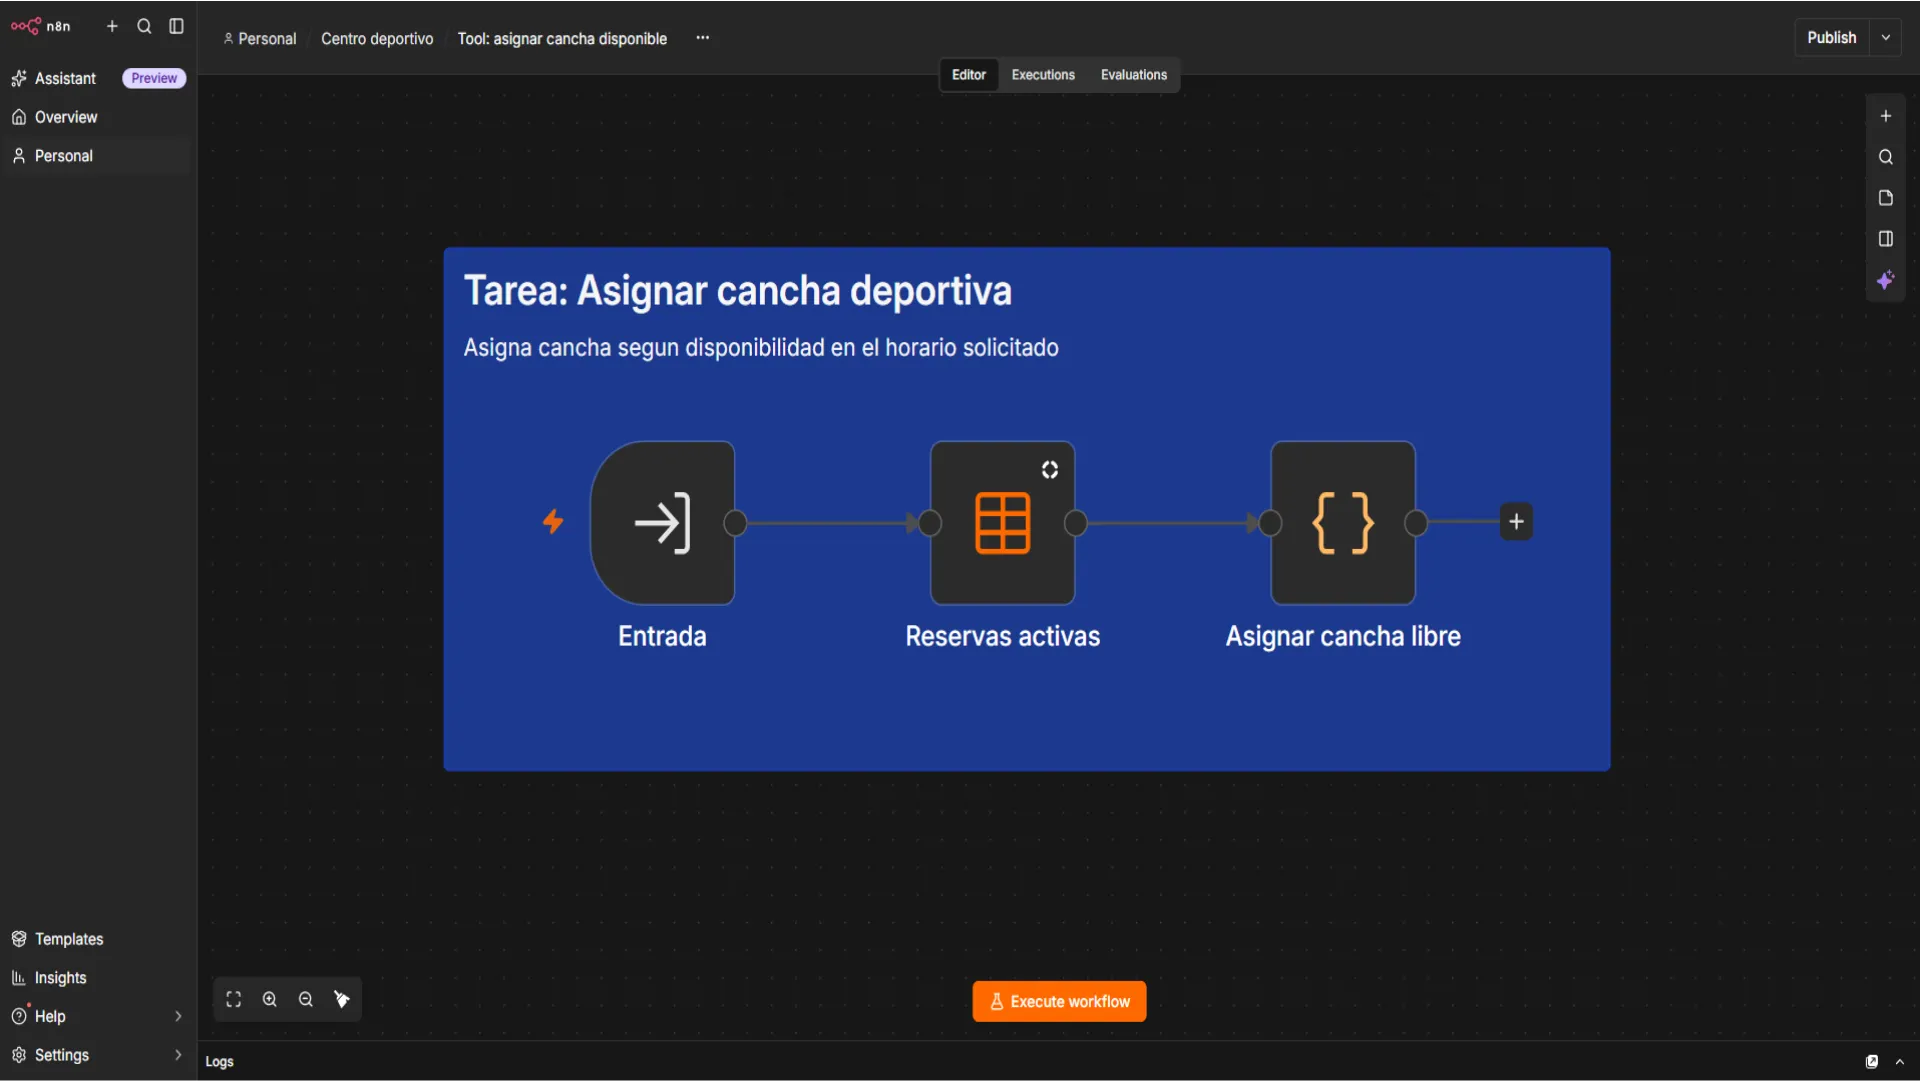Select the Entrada trigger node
The height and width of the screenshot is (1081, 1920).
click(662, 523)
